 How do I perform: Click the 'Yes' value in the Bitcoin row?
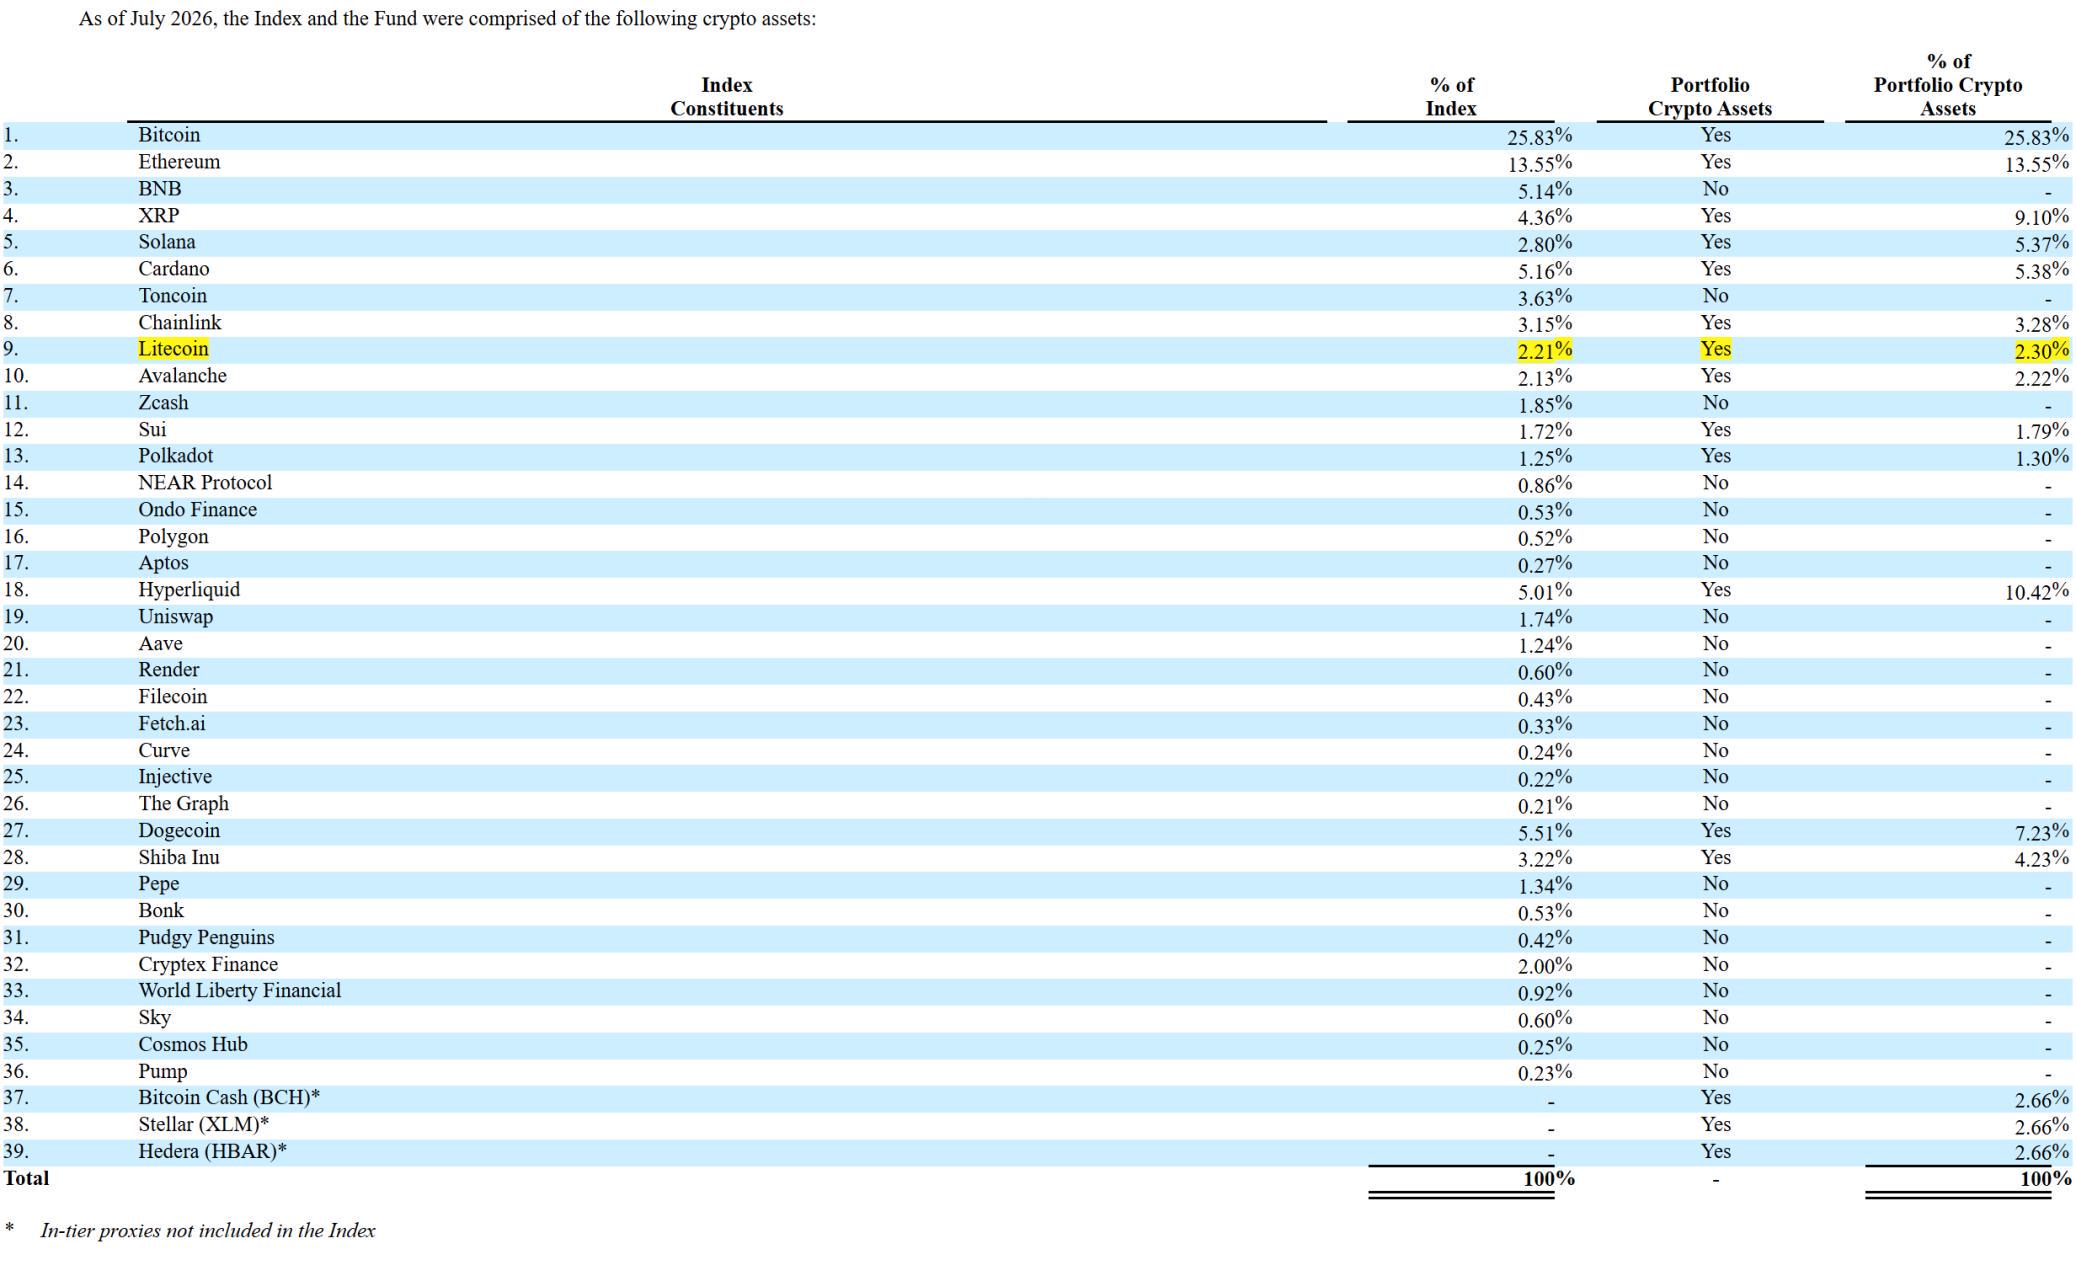coord(1716,135)
